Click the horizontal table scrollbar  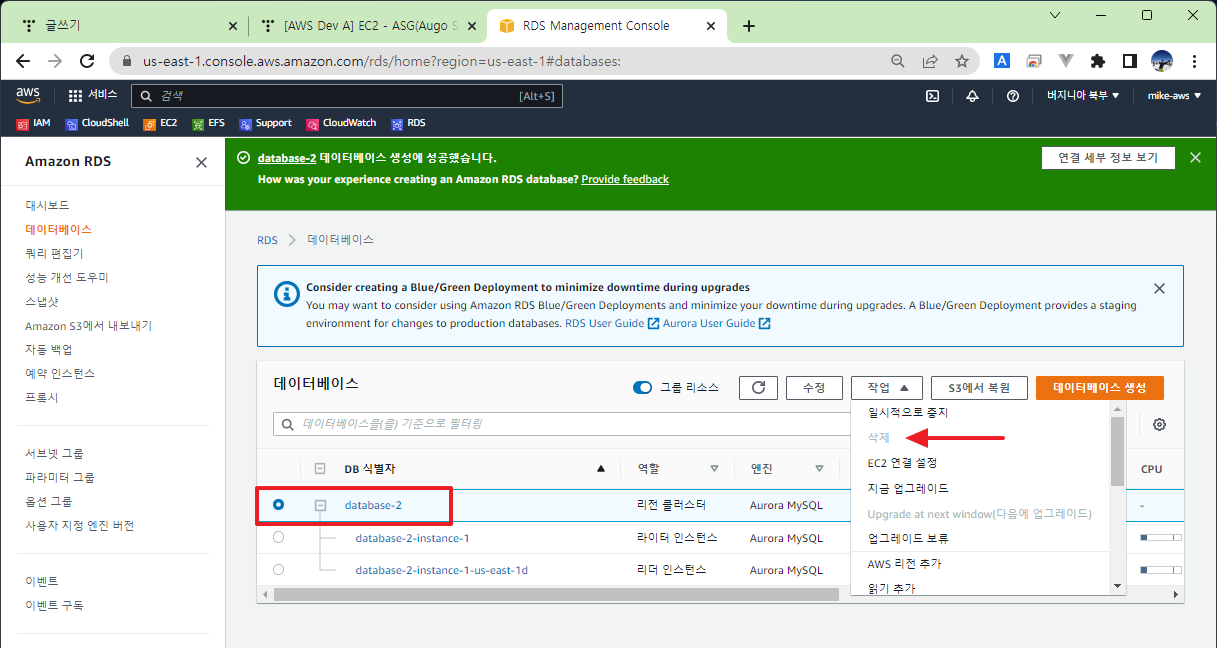(556, 594)
